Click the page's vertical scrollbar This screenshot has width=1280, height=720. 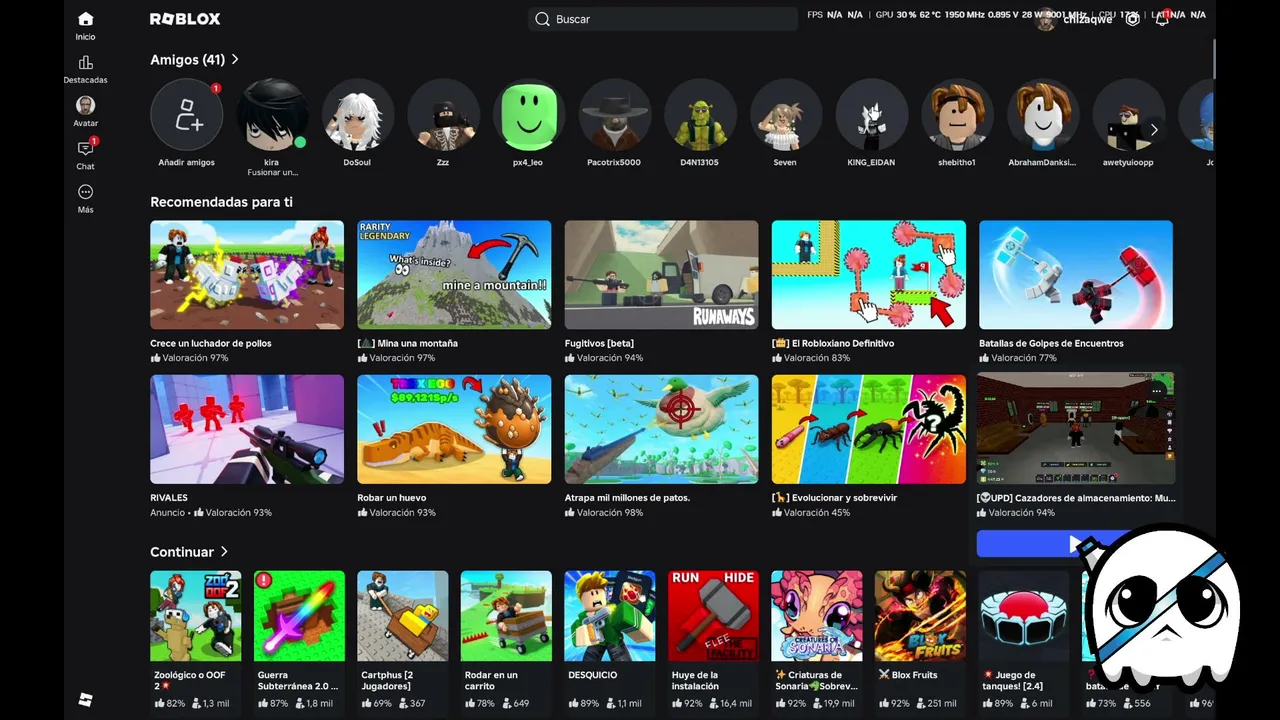(x=1215, y=58)
